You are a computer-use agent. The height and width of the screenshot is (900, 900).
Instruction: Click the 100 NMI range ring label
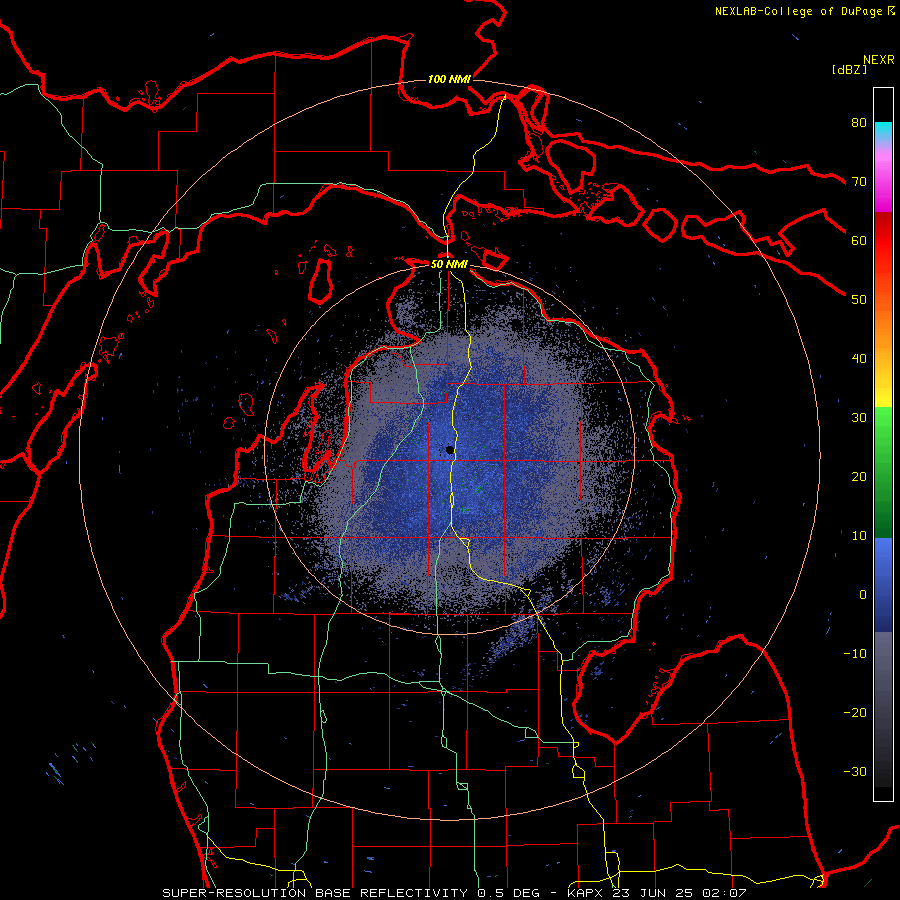click(x=449, y=79)
